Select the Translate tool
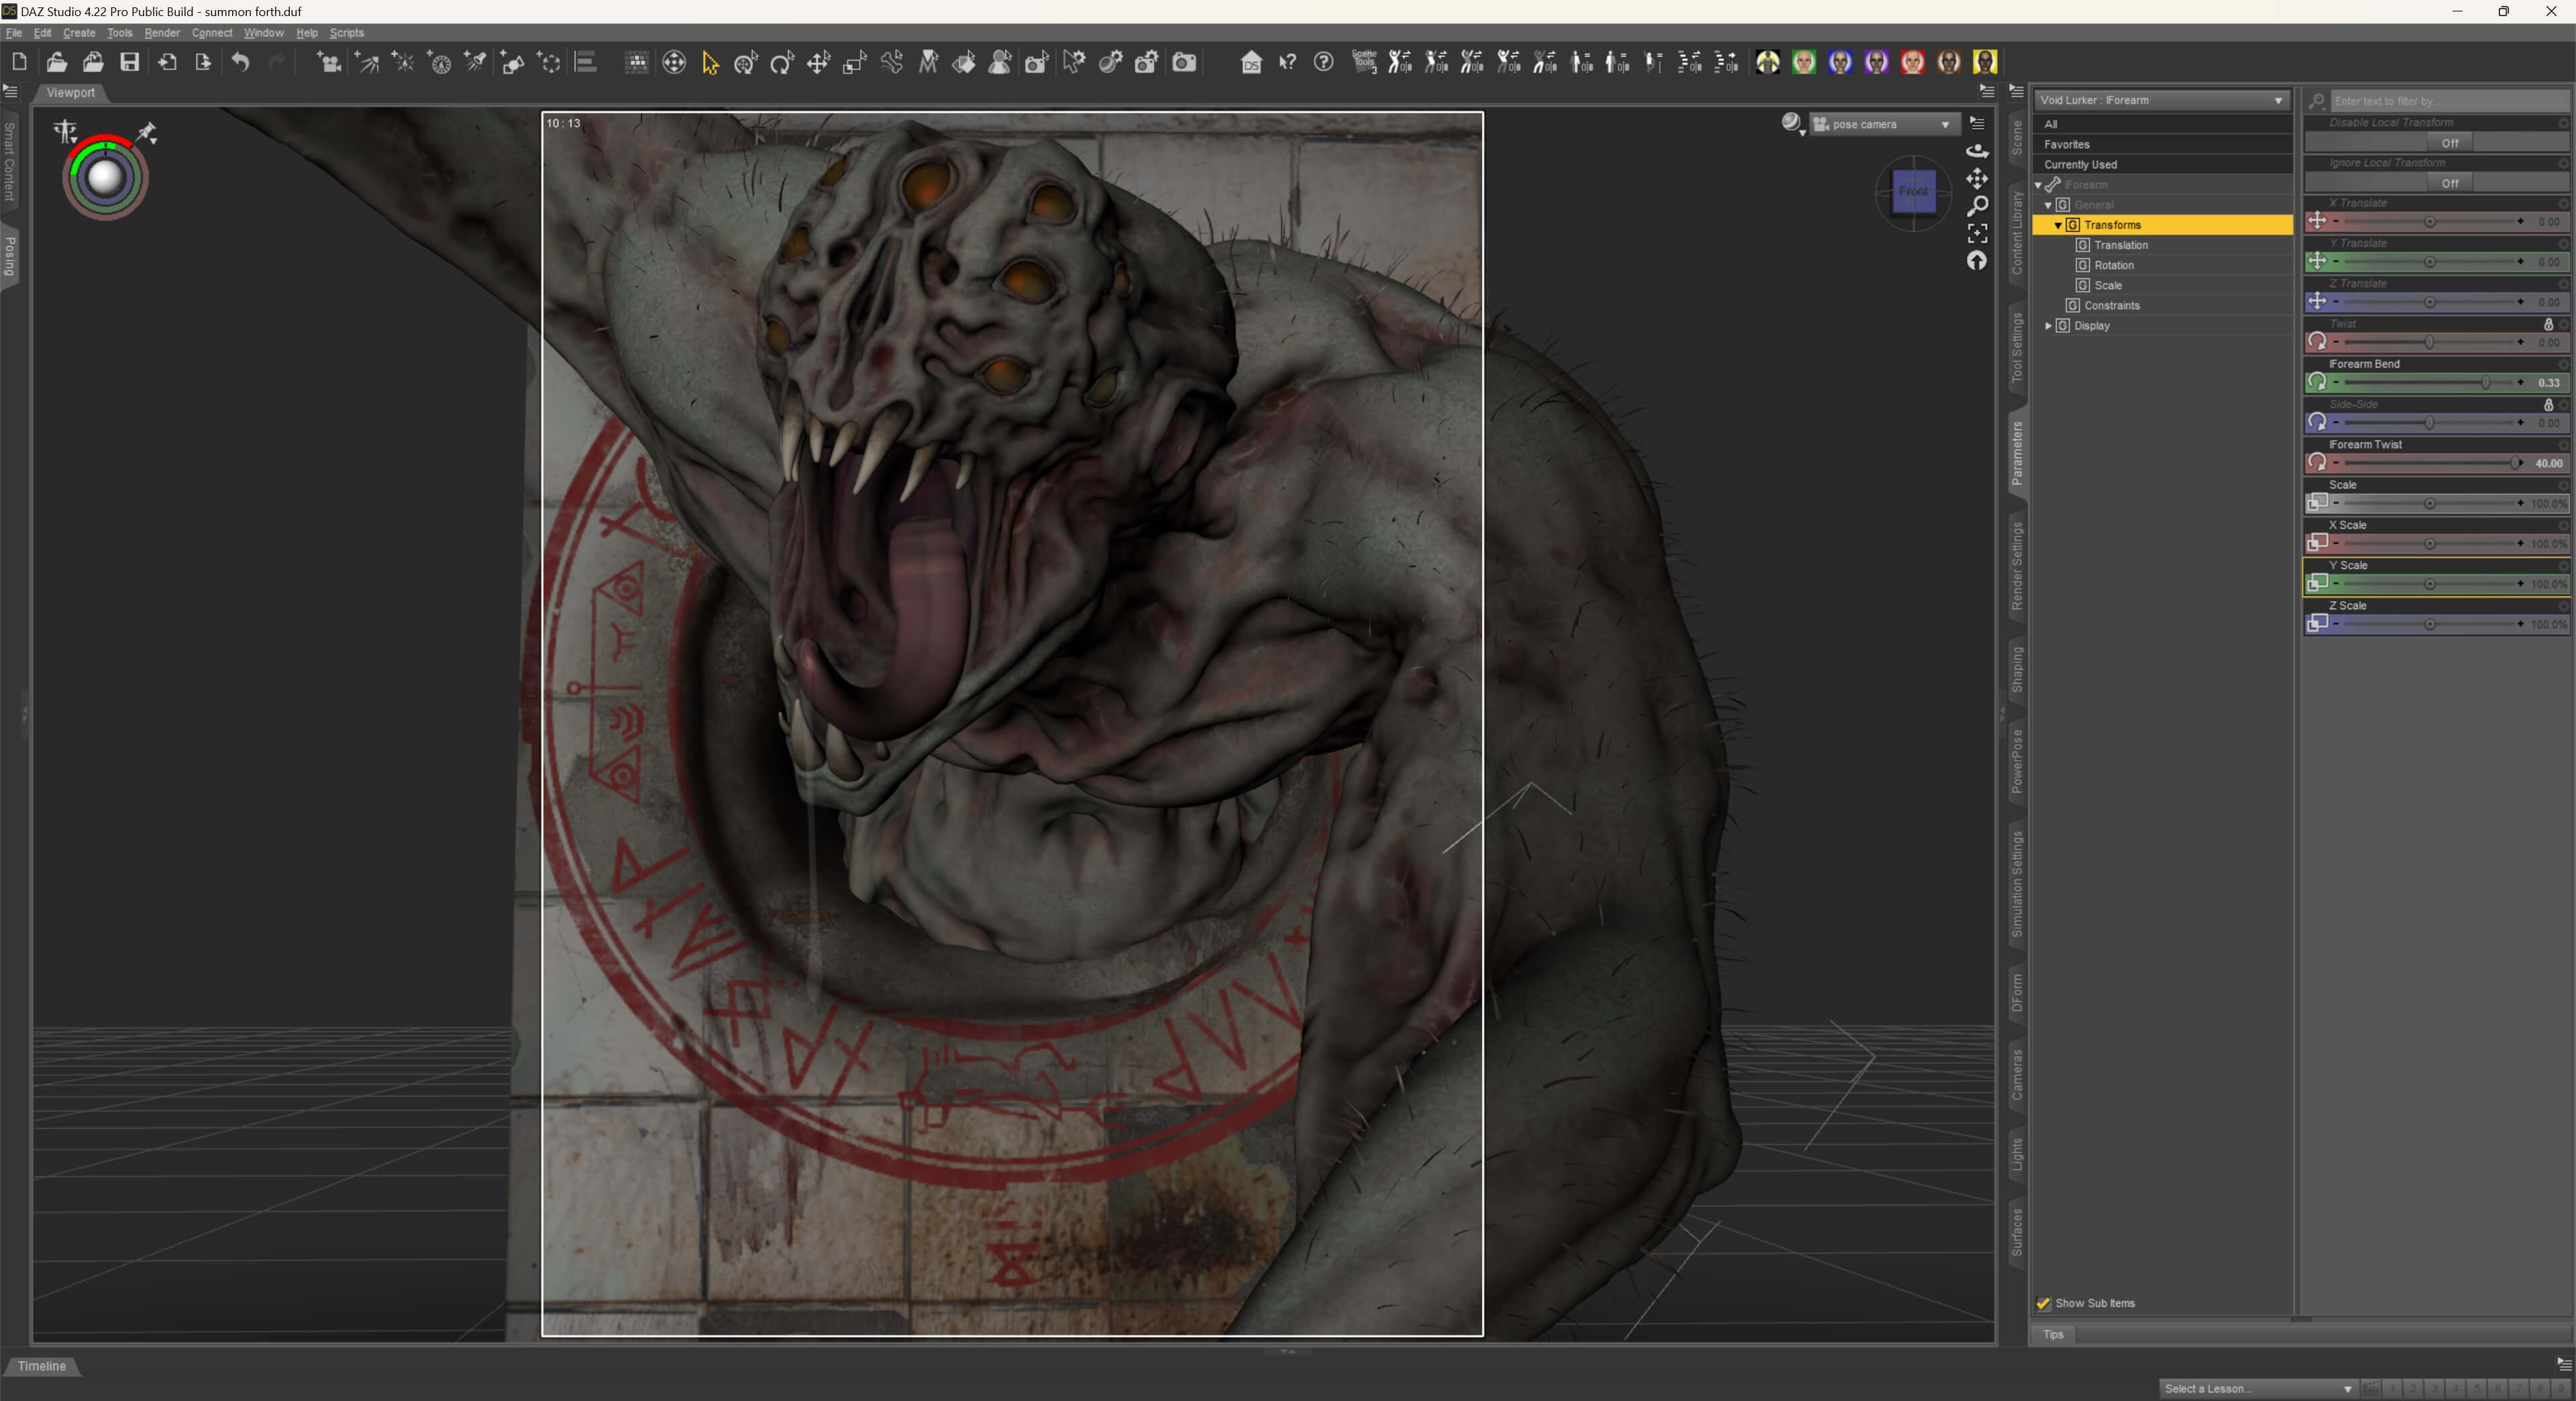This screenshot has height=1401, width=2576. pos(818,63)
